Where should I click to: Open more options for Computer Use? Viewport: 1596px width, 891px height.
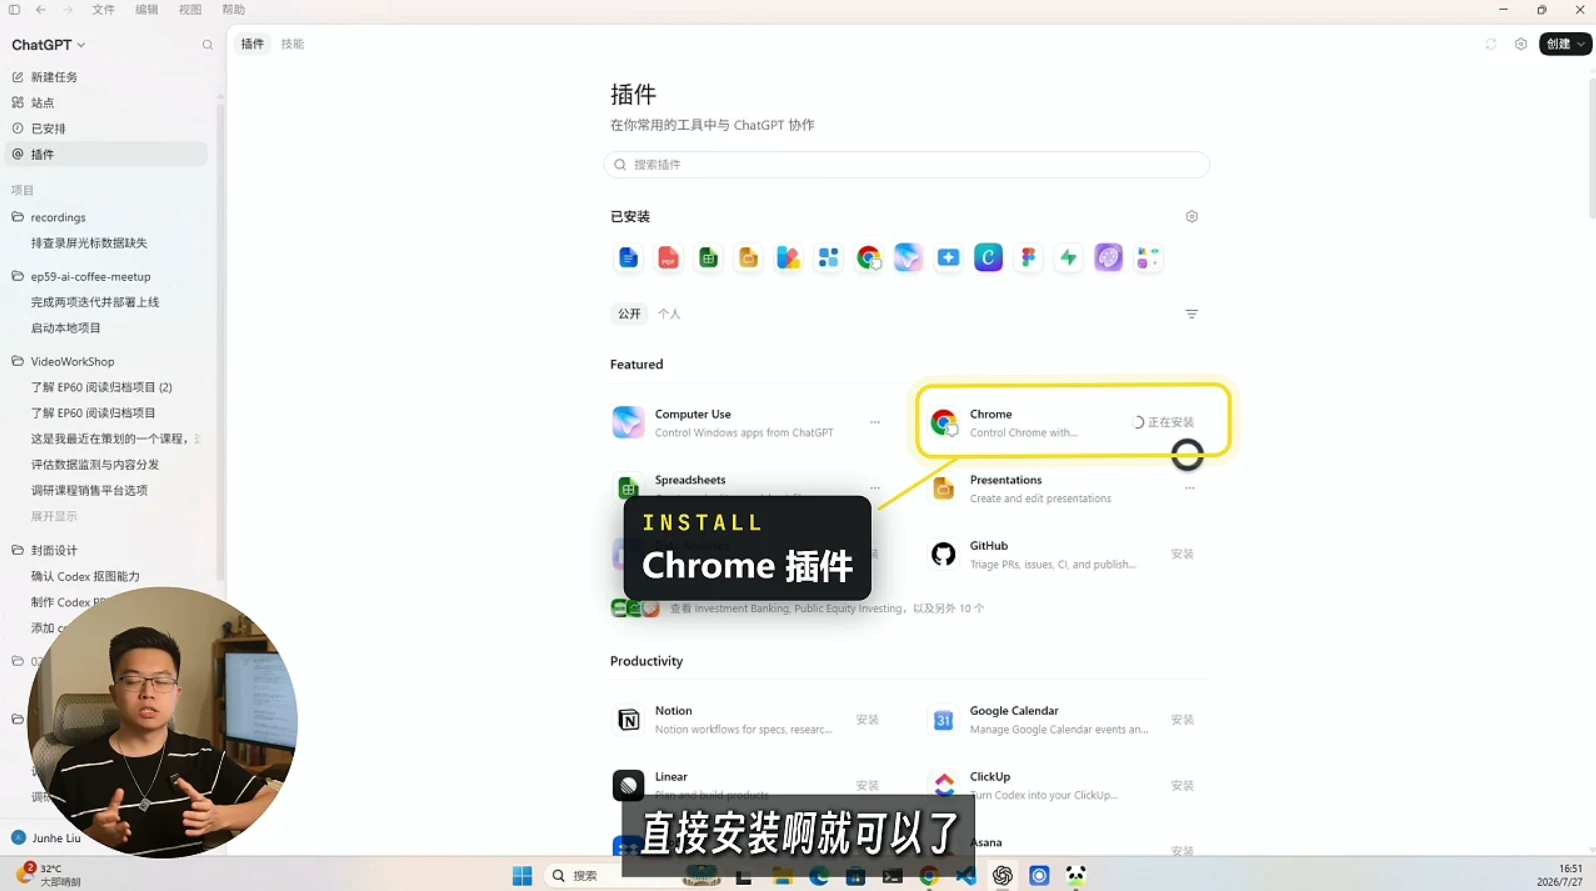pyautogui.click(x=874, y=422)
